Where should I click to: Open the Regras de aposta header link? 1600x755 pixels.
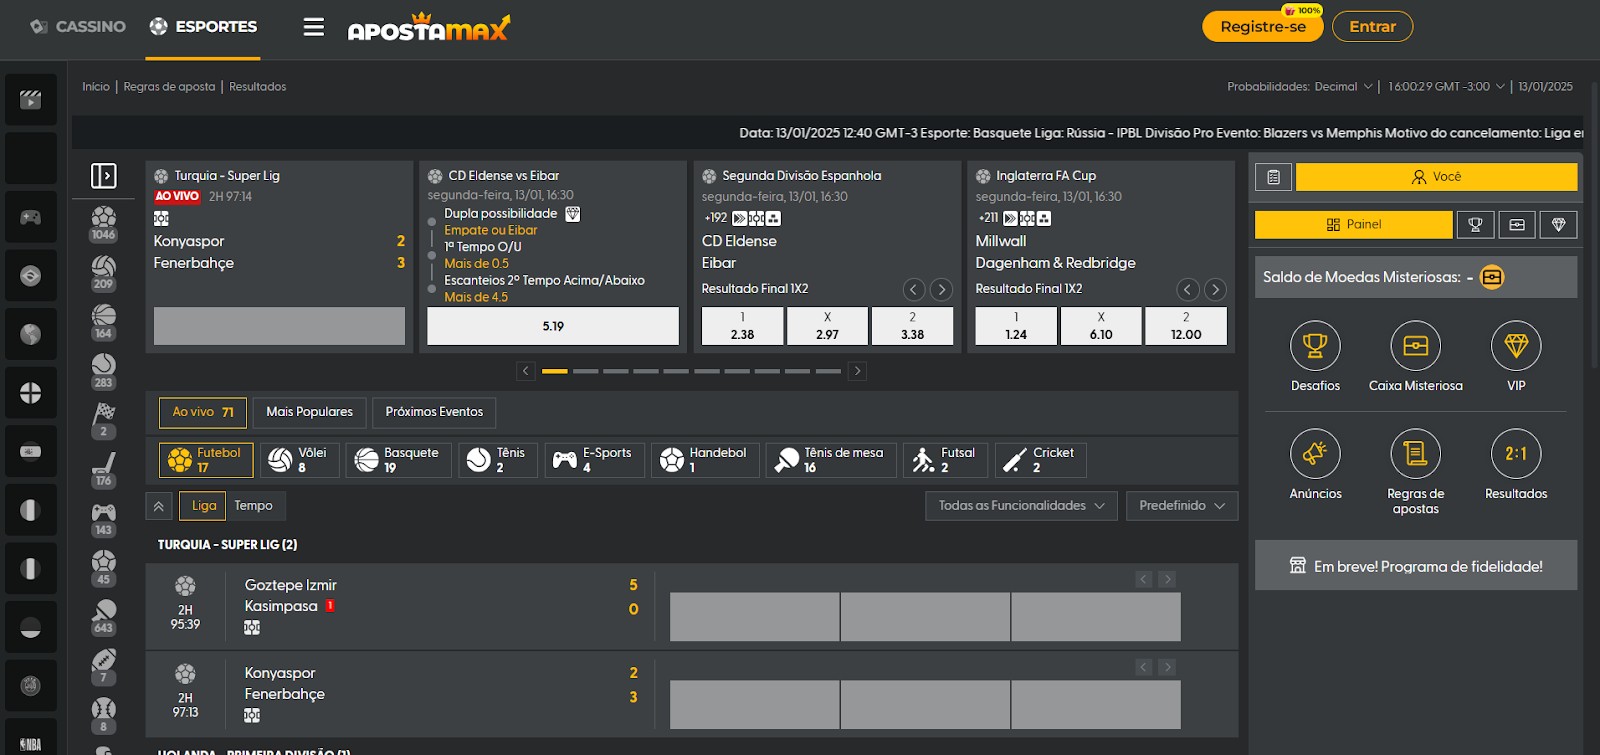170,87
